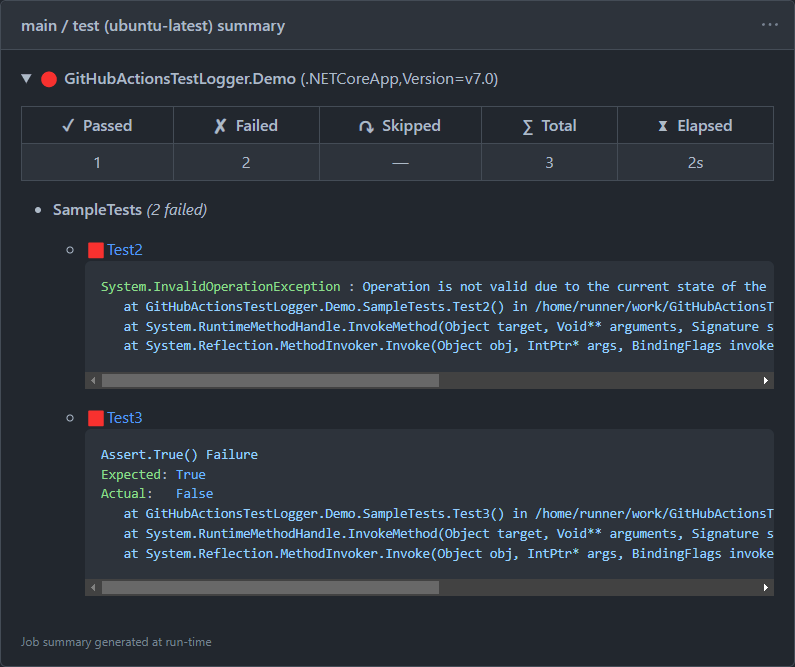This screenshot has height=667, width=795.
Task: Click the Total sigma icon
Action: click(x=527, y=126)
